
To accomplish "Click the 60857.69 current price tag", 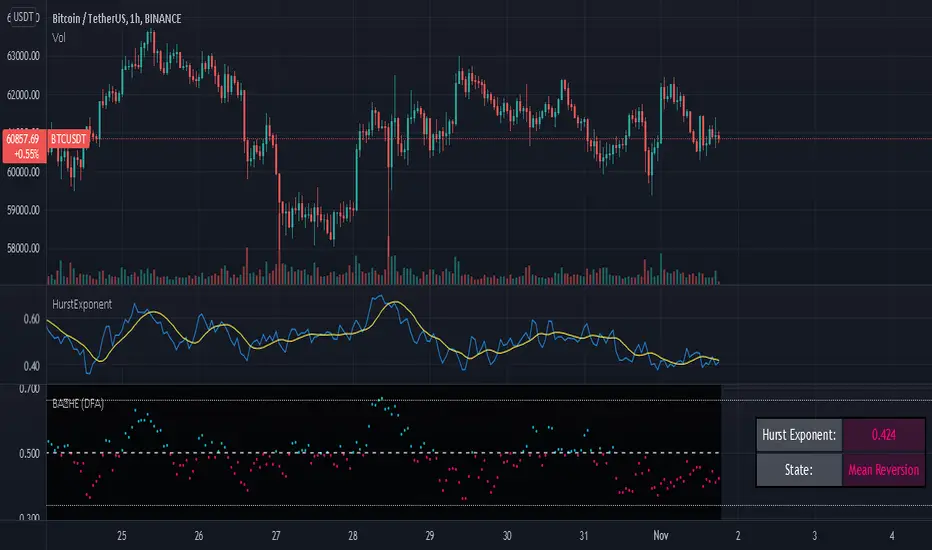I will click(x=23, y=139).
